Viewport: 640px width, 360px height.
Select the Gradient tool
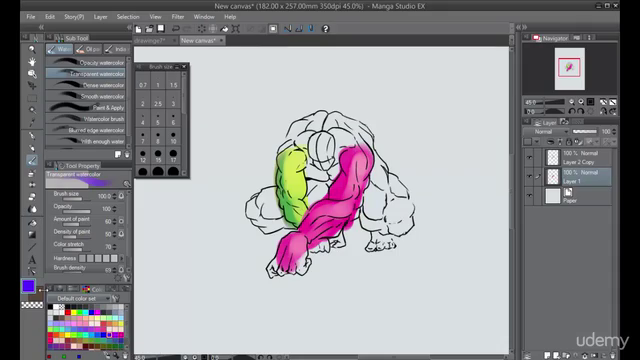coord(32,235)
